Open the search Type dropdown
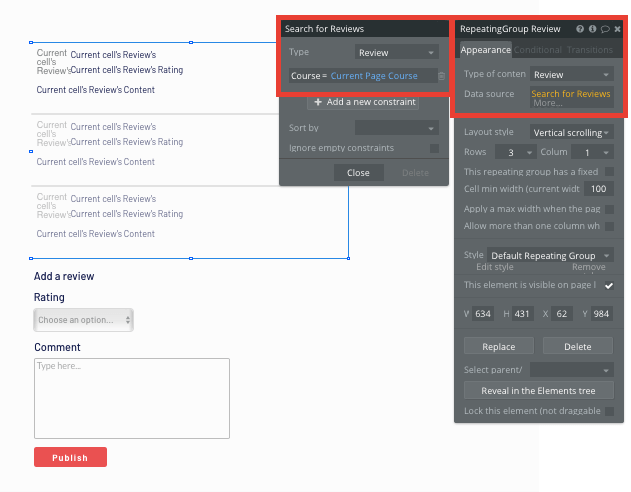The width and height of the screenshot is (631, 492). 396,52
